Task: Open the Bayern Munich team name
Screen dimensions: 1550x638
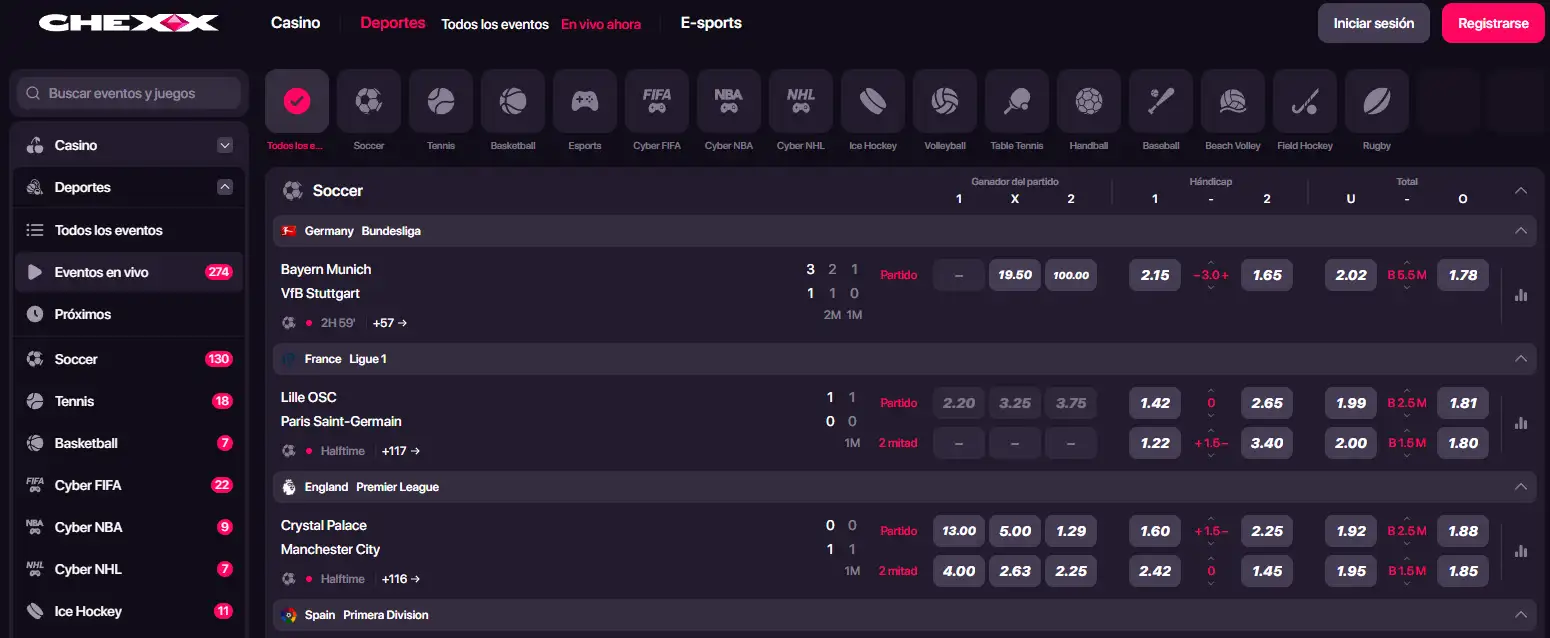Action: pos(326,269)
